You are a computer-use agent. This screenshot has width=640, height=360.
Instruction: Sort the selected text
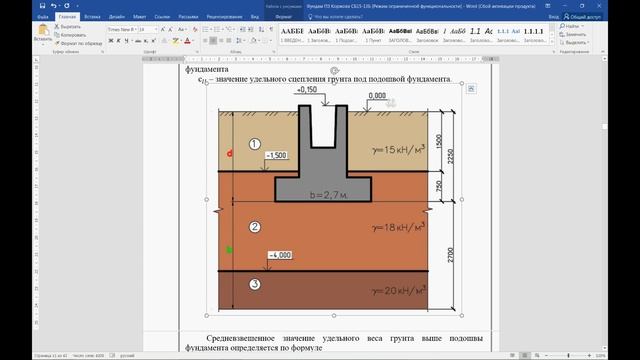coord(261,29)
